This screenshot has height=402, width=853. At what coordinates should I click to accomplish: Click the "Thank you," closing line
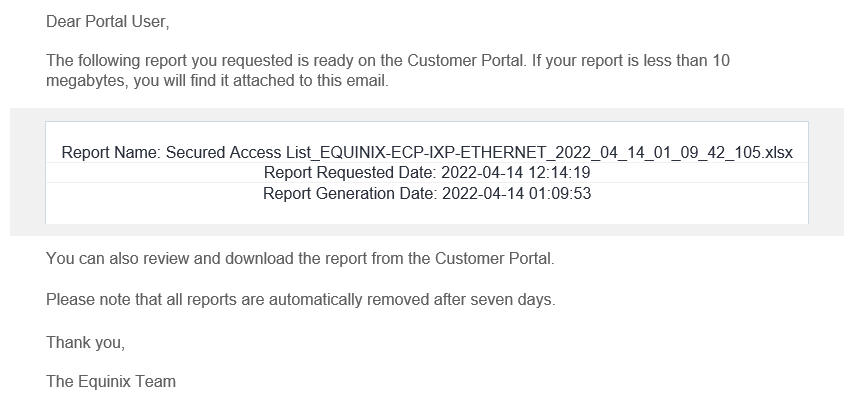point(85,343)
